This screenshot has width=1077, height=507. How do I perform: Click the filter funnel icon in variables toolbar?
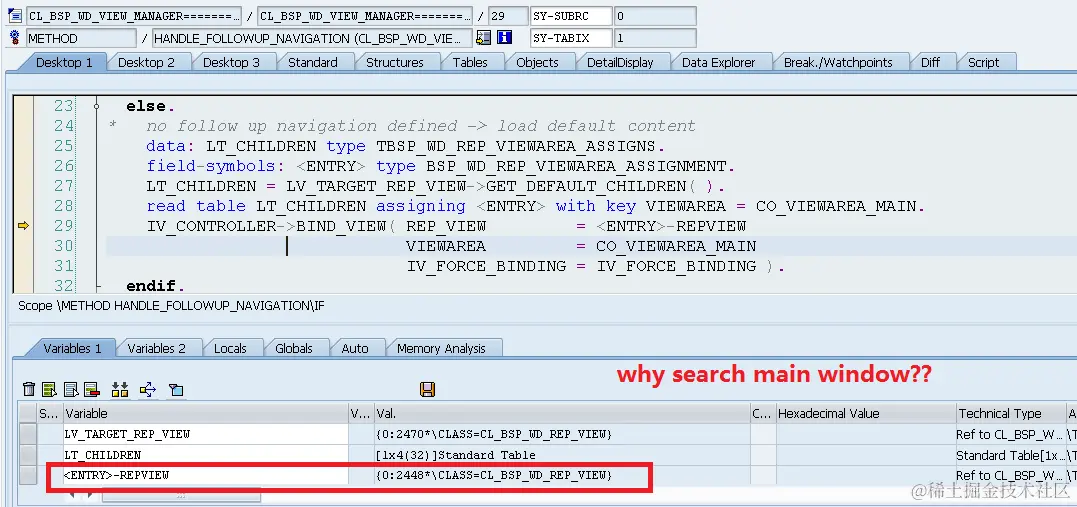176,390
